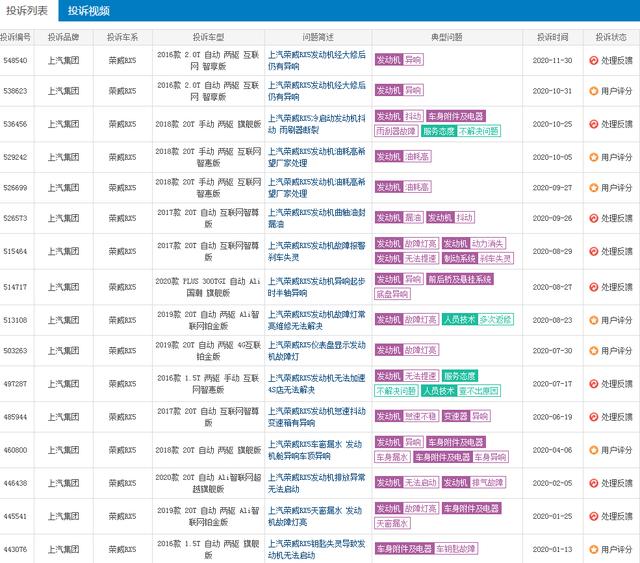Click the 发动机 无法启动 tag
The image size is (640, 563).
pyautogui.click(x=407, y=482)
